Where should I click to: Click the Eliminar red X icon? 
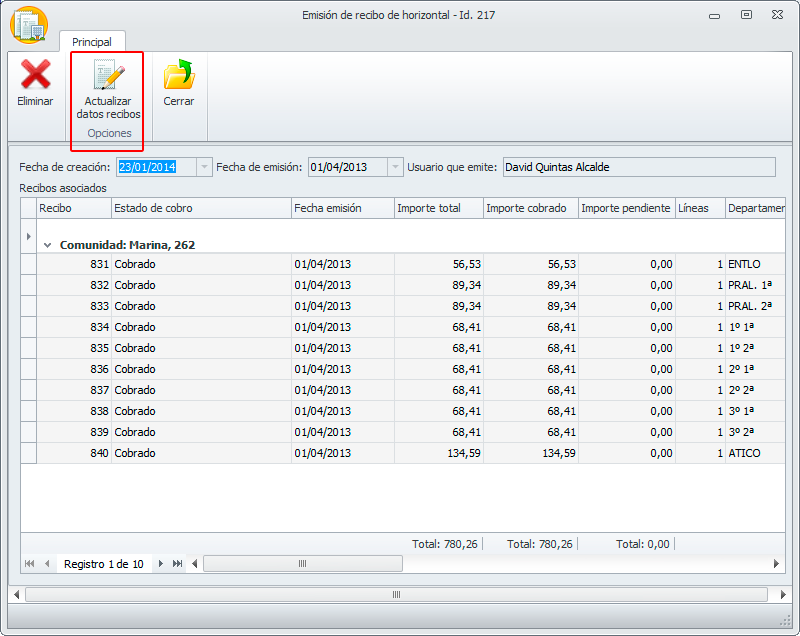(x=35, y=76)
